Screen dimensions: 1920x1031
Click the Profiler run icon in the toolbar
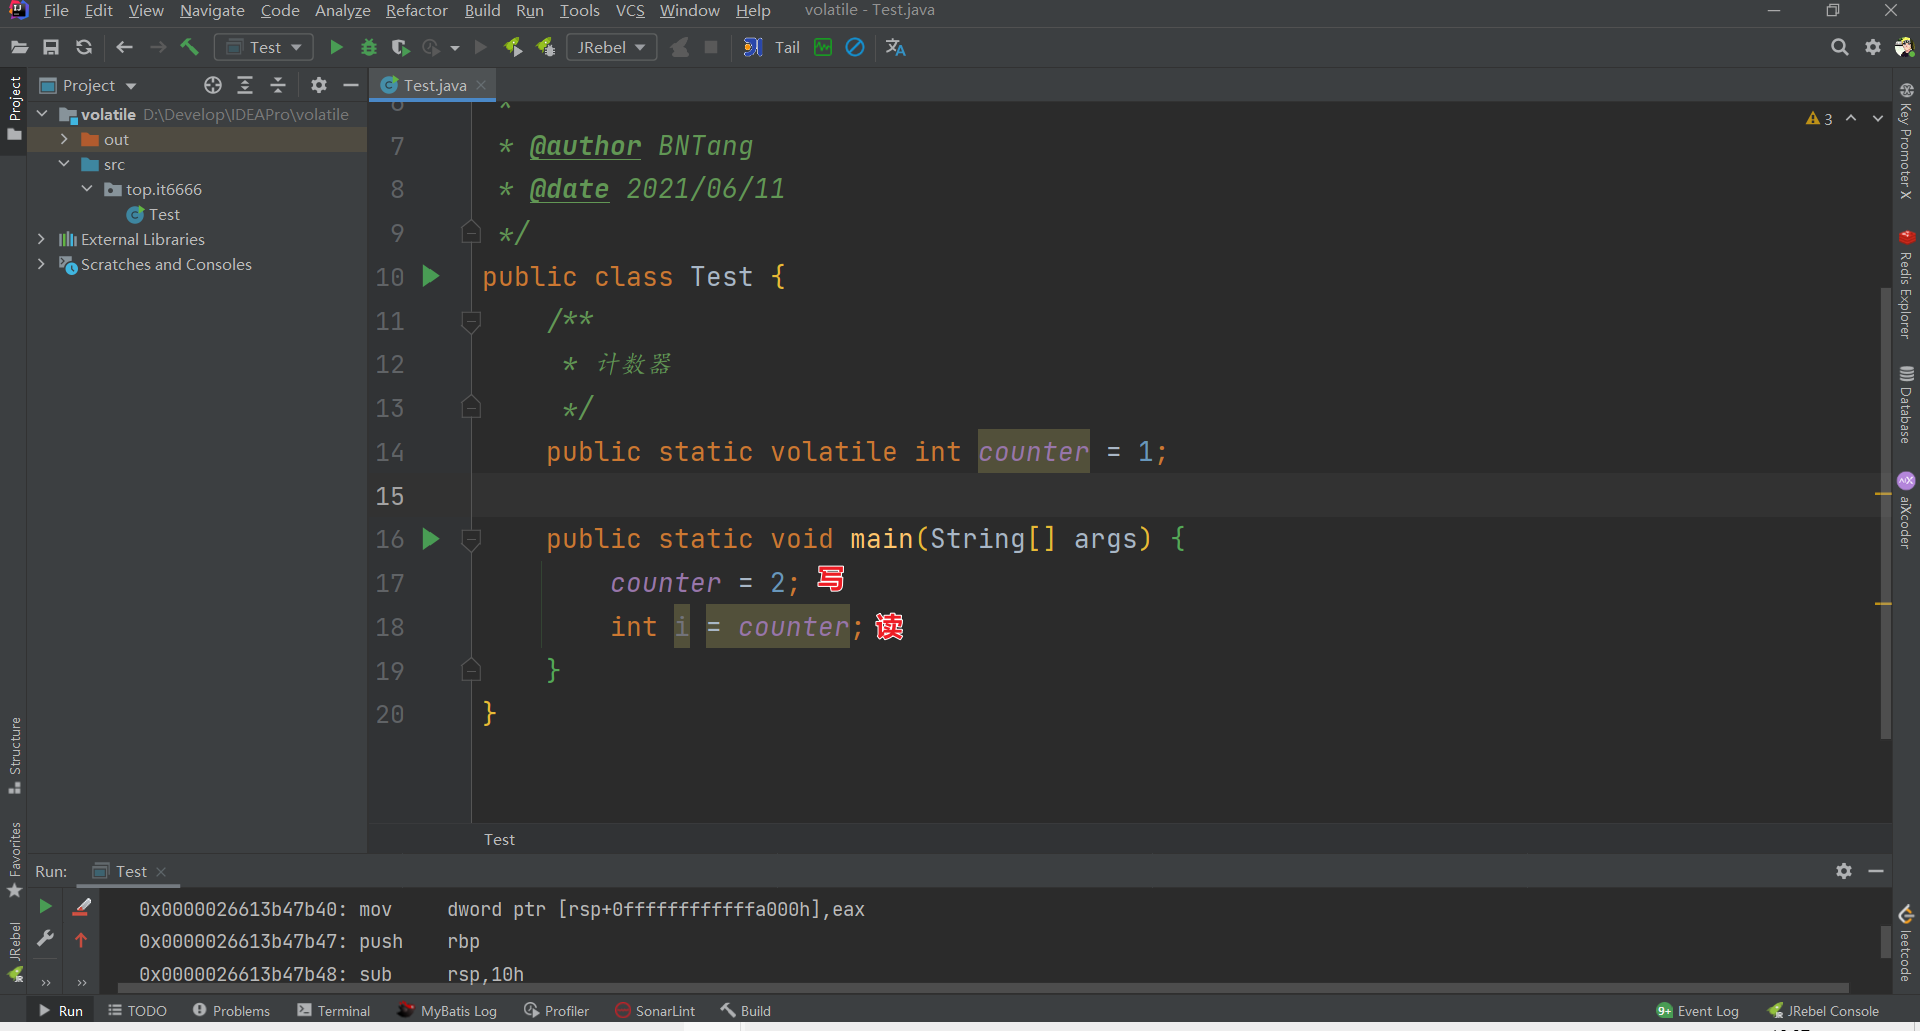[431, 47]
